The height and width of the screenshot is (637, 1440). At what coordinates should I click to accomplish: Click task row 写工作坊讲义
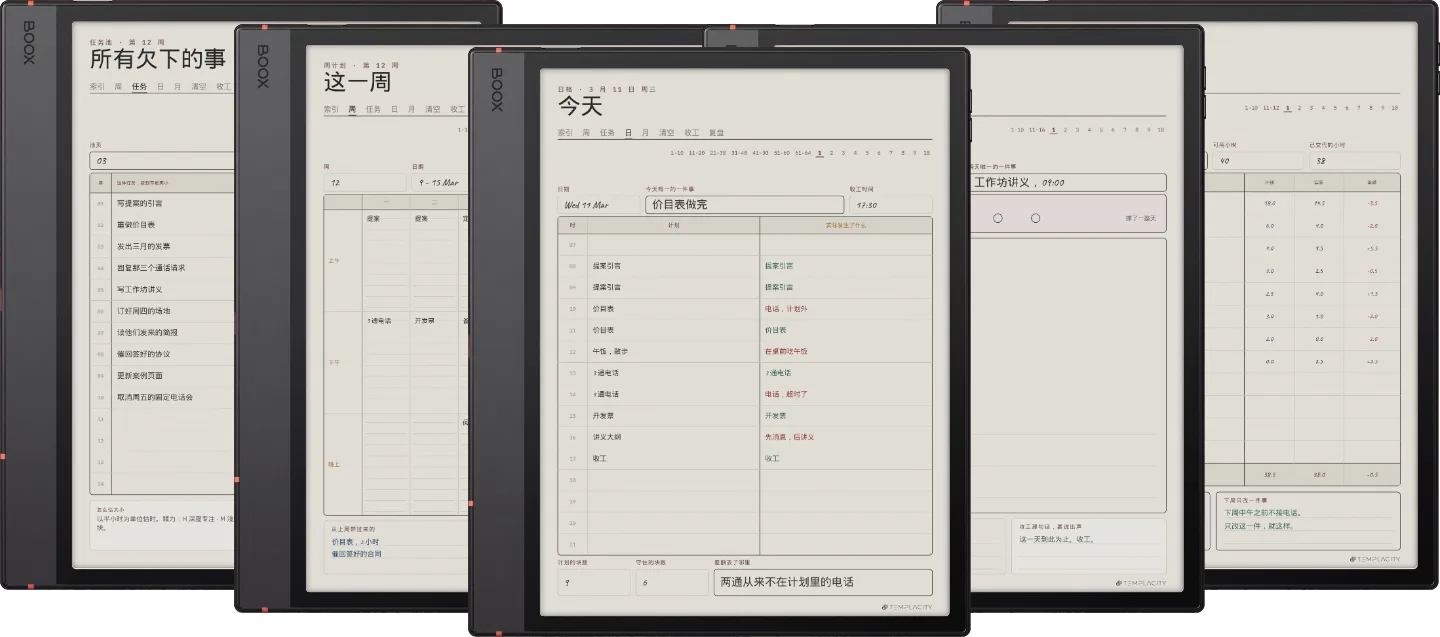tap(161, 289)
